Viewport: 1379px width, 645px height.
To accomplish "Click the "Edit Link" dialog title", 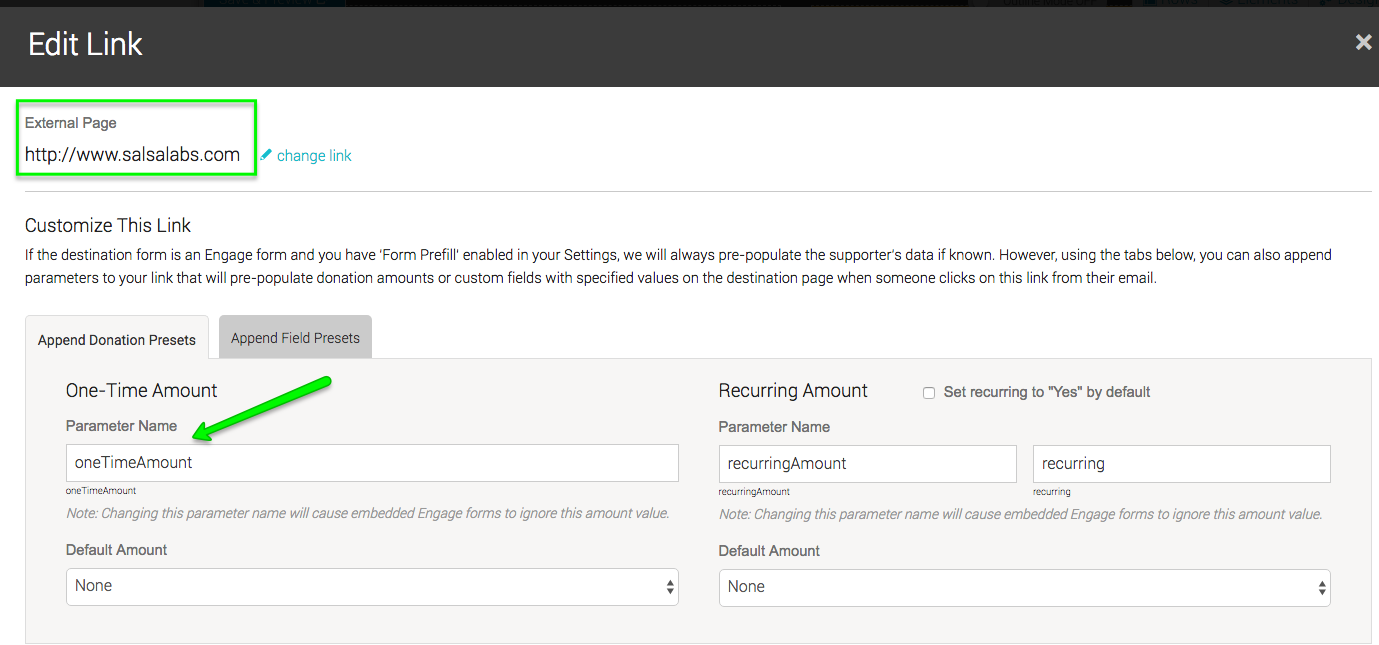I will coord(85,44).
